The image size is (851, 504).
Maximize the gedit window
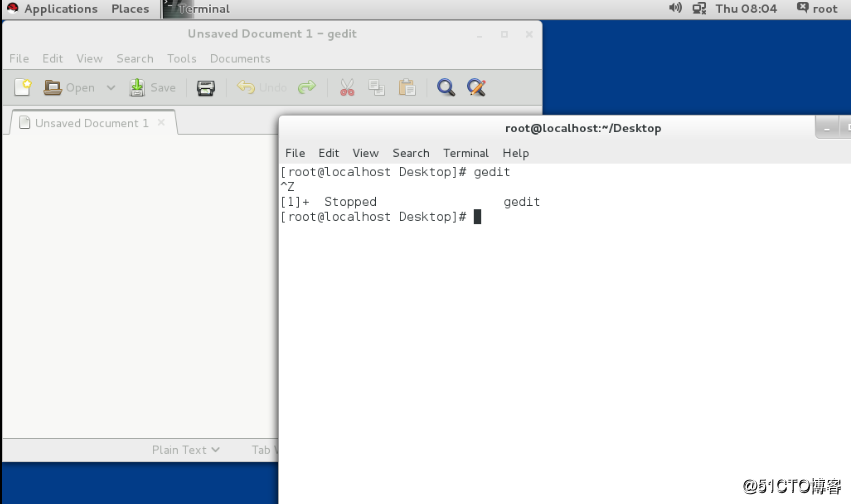504,34
